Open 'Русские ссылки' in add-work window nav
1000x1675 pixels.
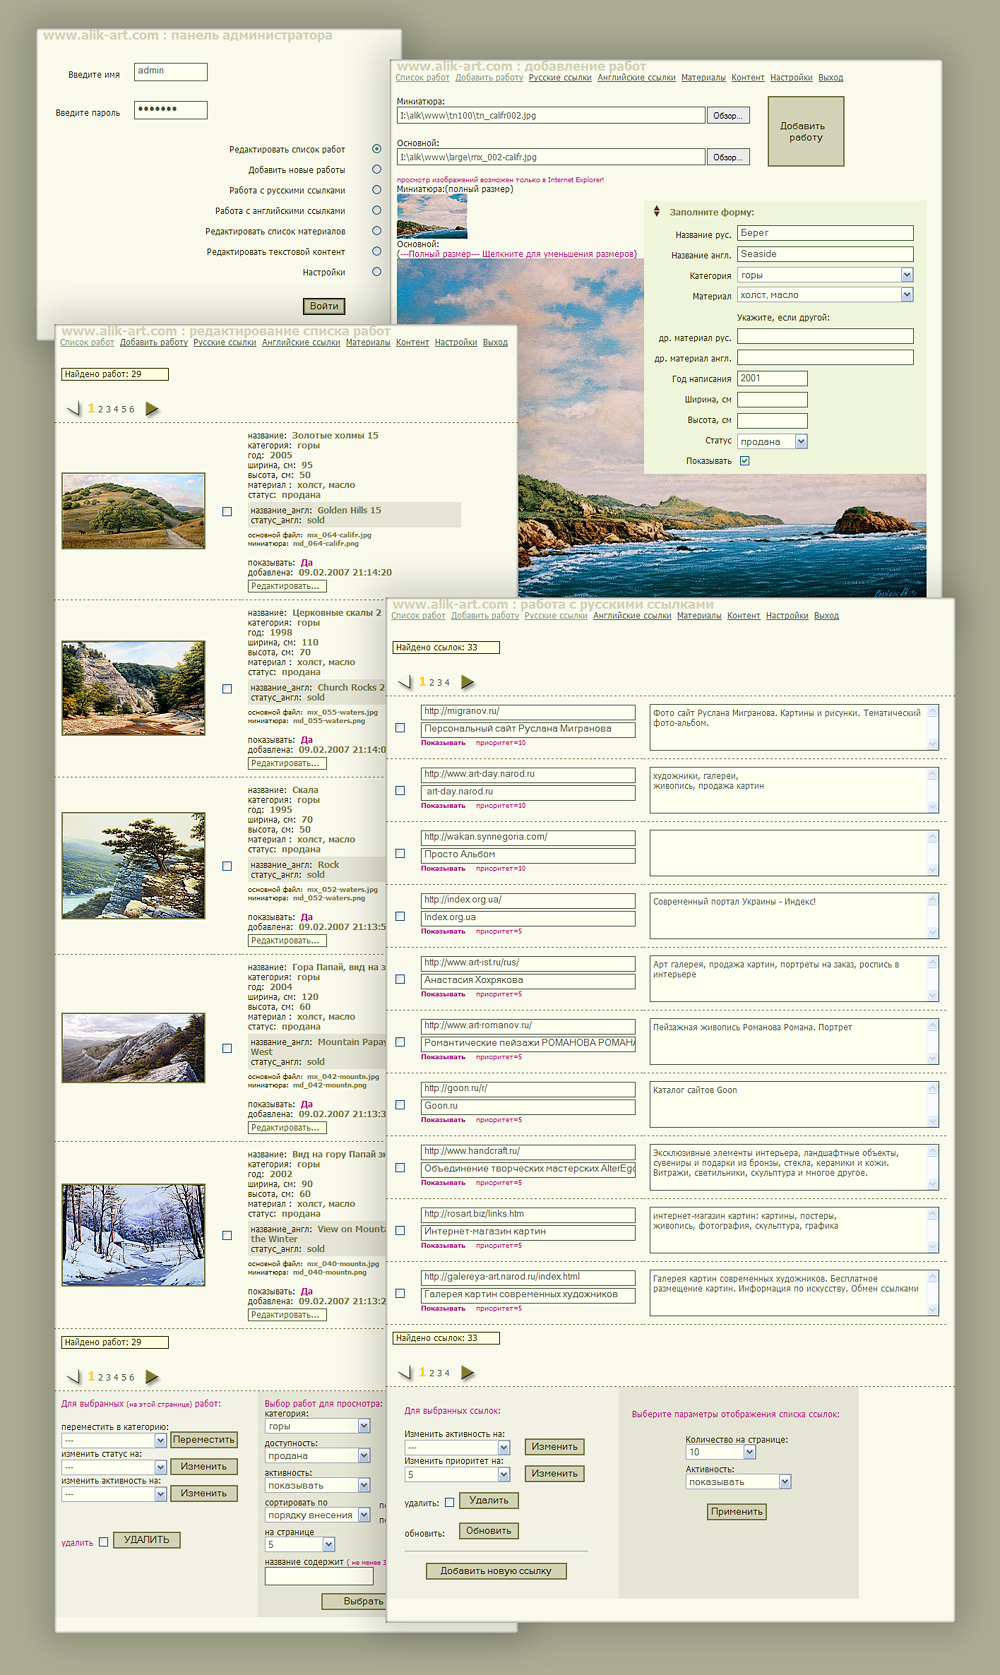[x=560, y=78]
